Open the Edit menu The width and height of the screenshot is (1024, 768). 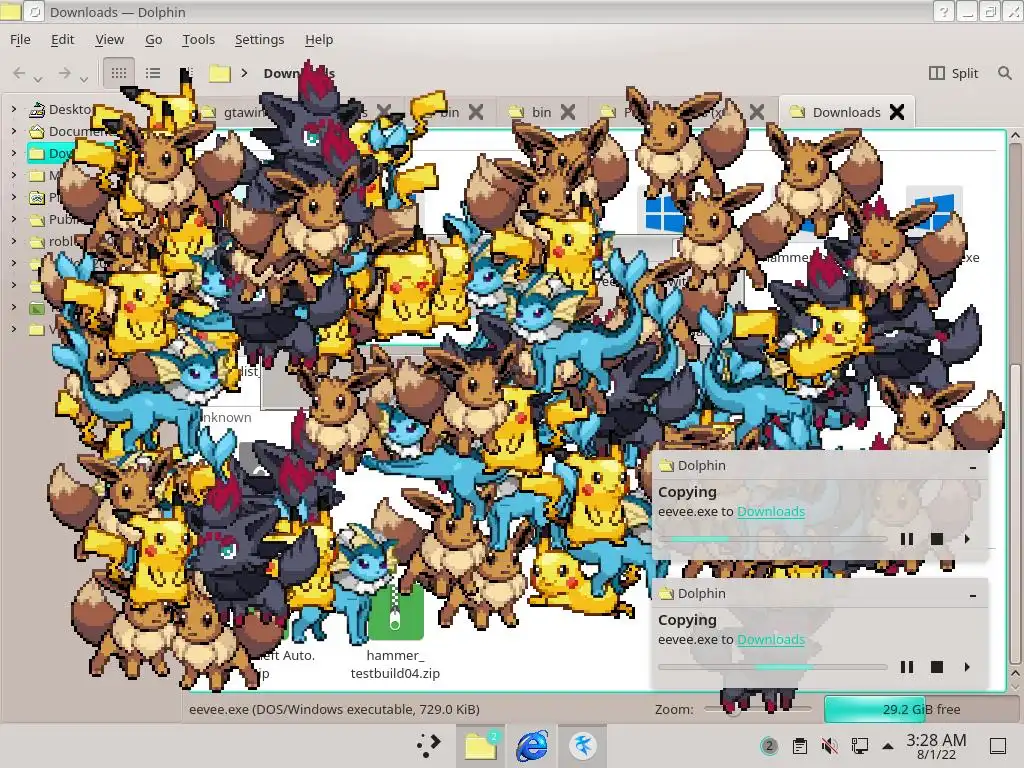tap(62, 40)
